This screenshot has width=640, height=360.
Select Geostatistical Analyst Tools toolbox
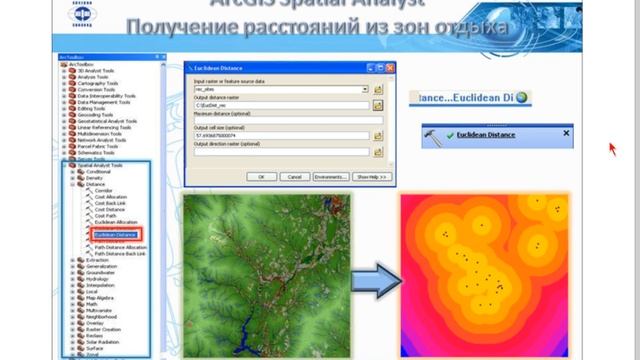pos(107,121)
